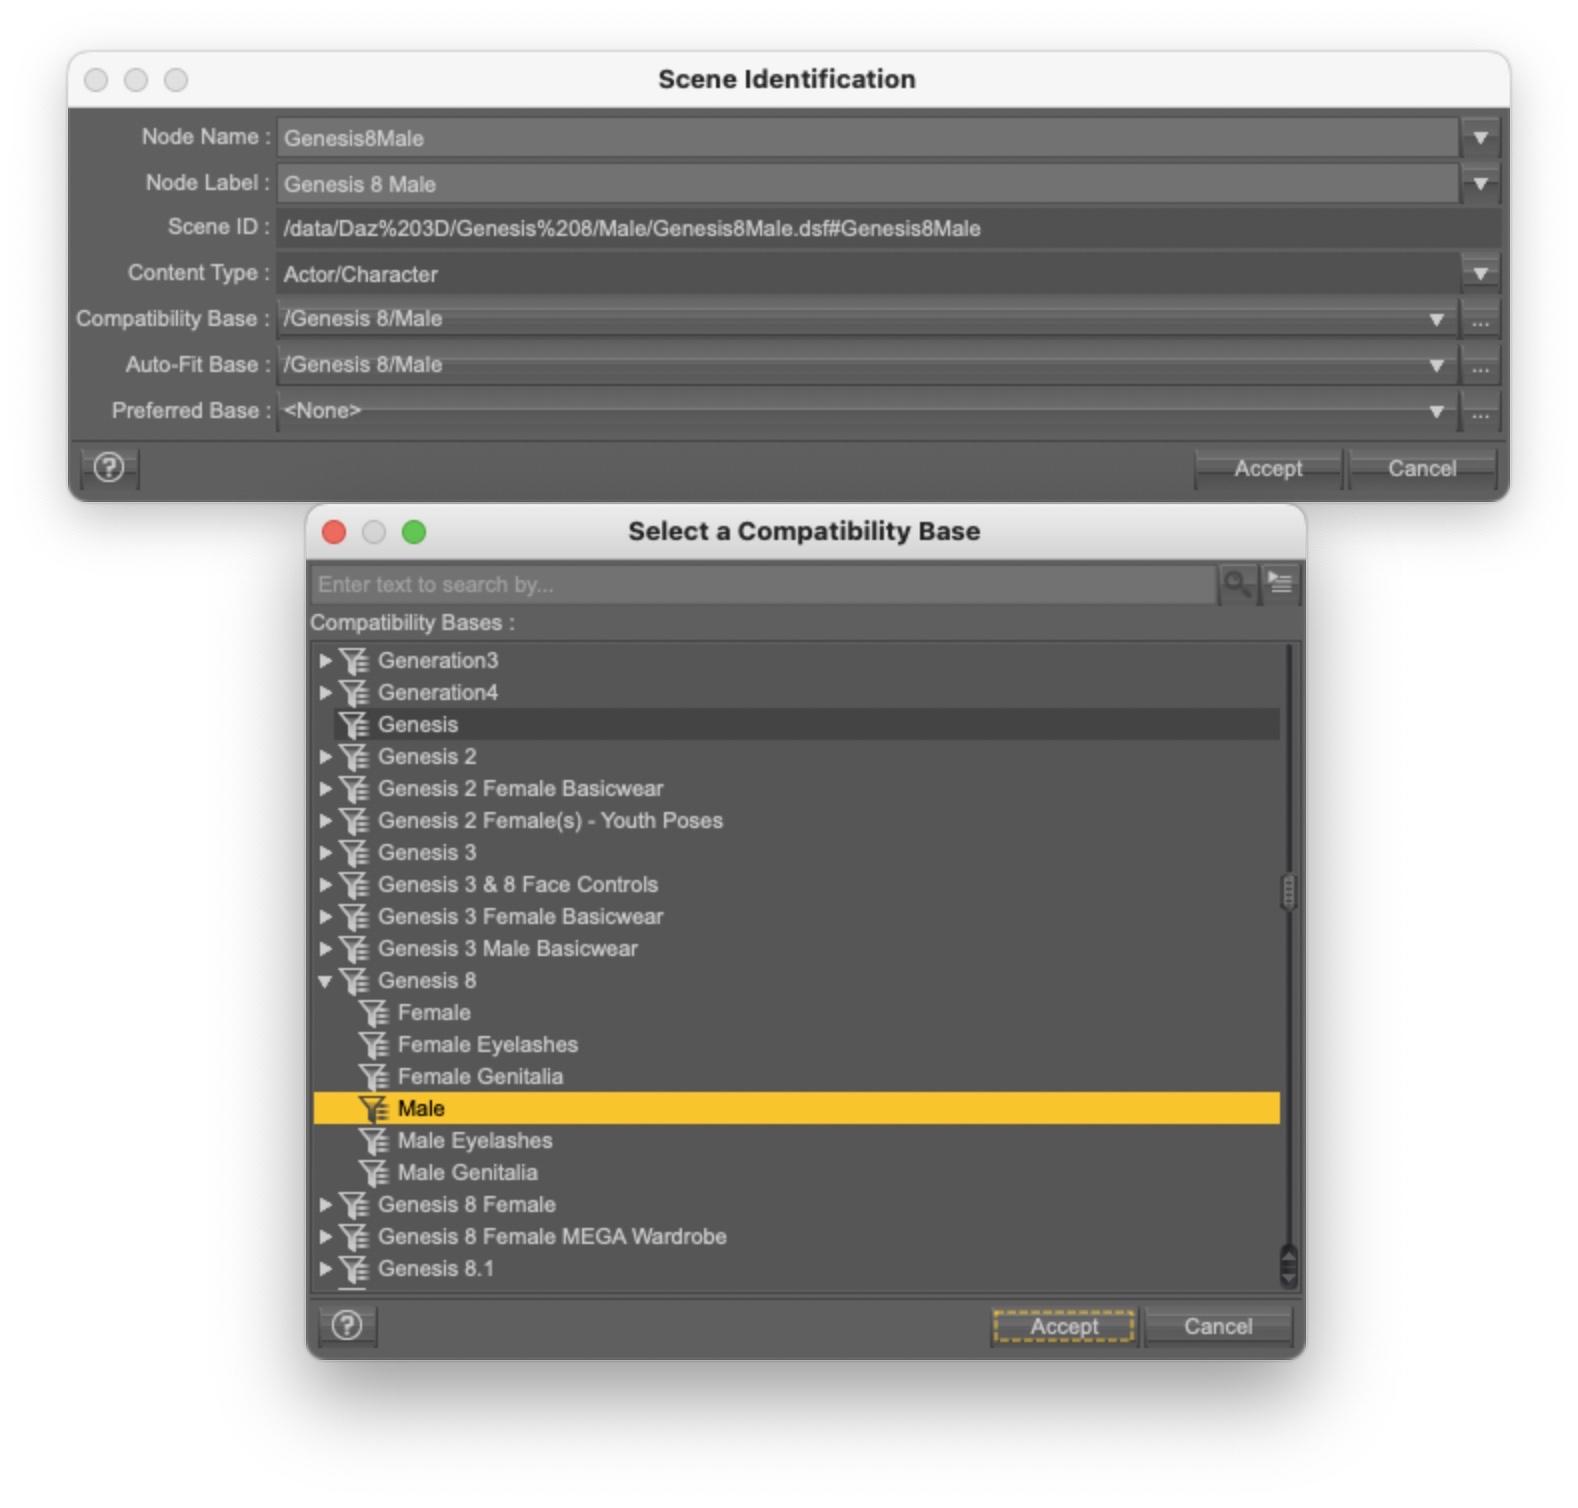Click Cancel in the Scene Identification dialog
The height and width of the screenshot is (1508, 1578).
[x=1422, y=469]
